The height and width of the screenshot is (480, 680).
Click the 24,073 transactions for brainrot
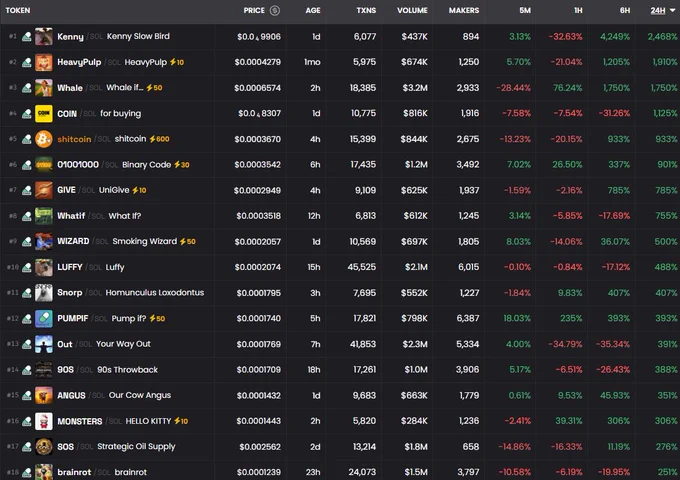click(x=362, y=472)
